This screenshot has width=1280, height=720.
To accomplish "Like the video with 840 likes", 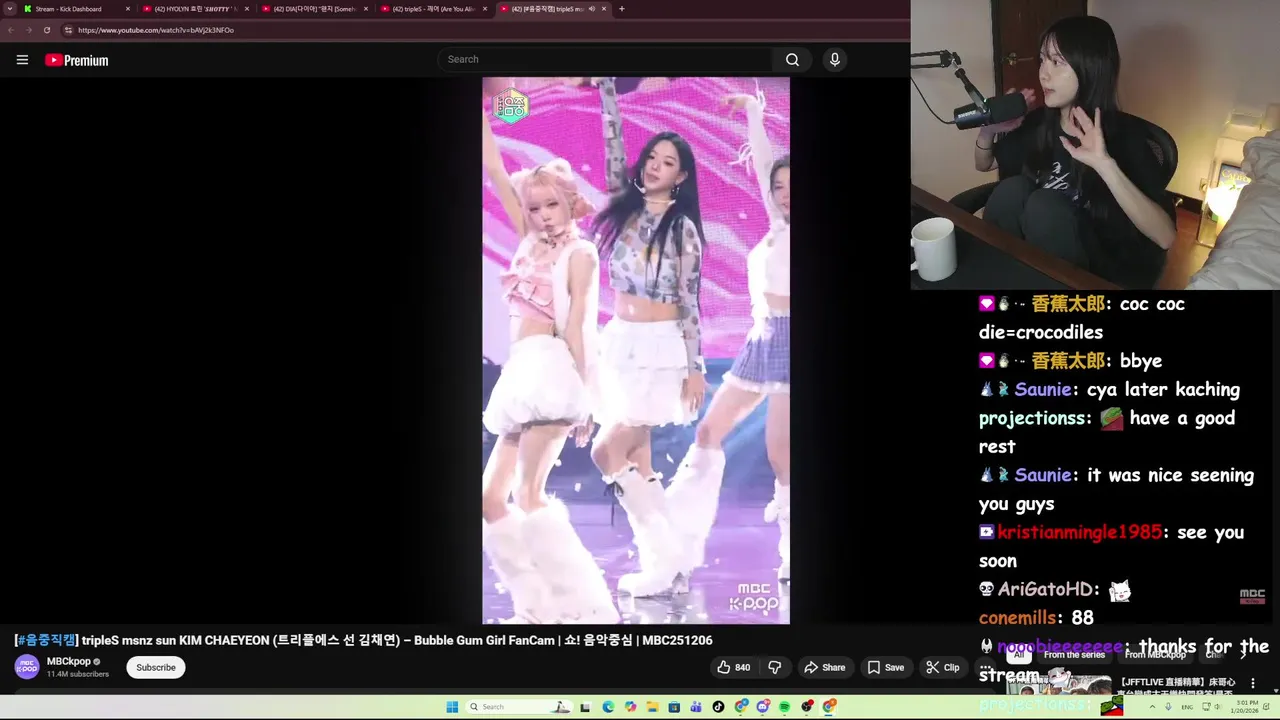I will [x=733, y=667].
